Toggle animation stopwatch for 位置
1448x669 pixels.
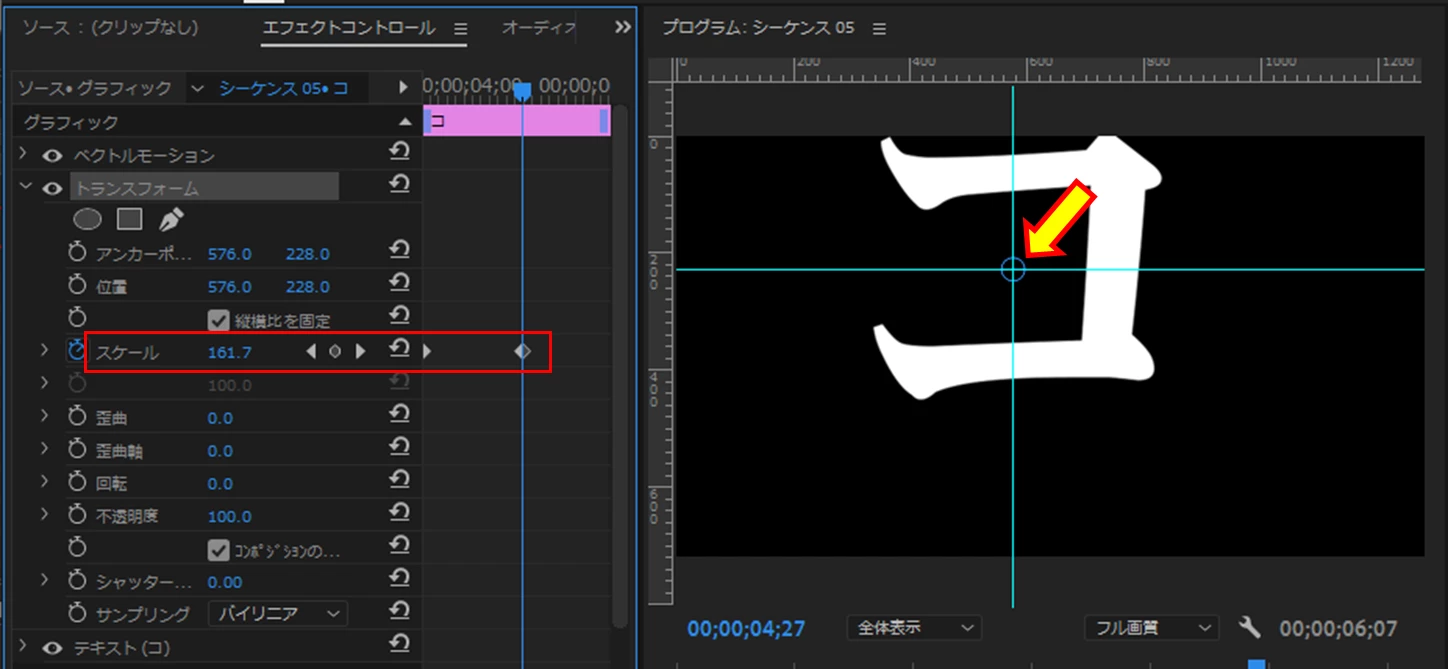78,286
